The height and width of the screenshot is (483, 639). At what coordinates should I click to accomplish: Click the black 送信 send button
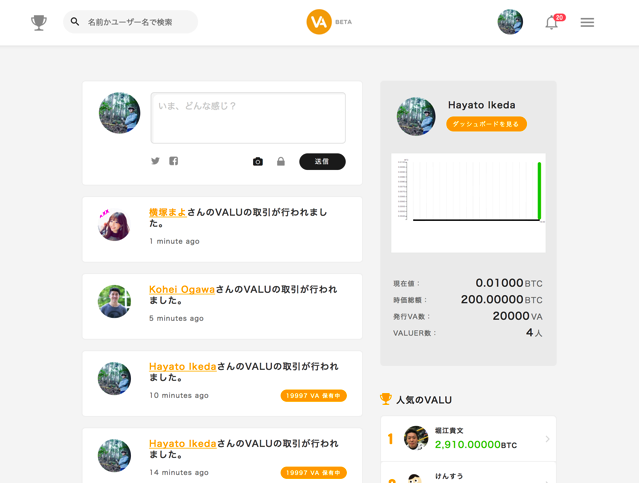click(x=322, y=161)
